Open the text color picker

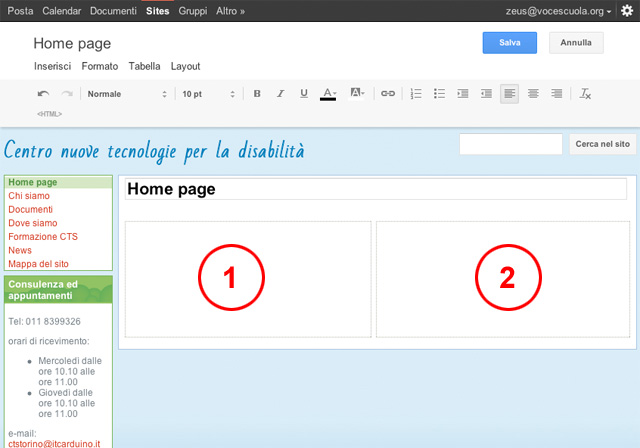coord(328,94)
